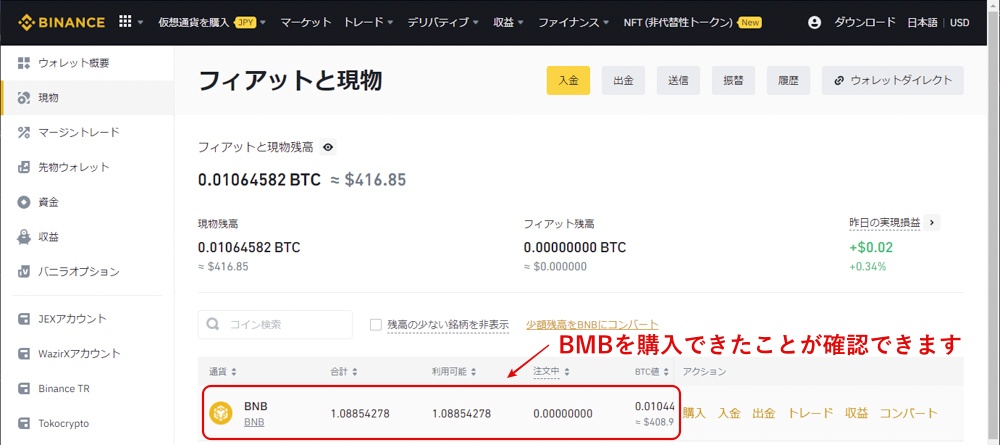The width and height of the screenshot is (1000, 445).
Task: Click the BNB coin icon
Action: pos(221,413)
